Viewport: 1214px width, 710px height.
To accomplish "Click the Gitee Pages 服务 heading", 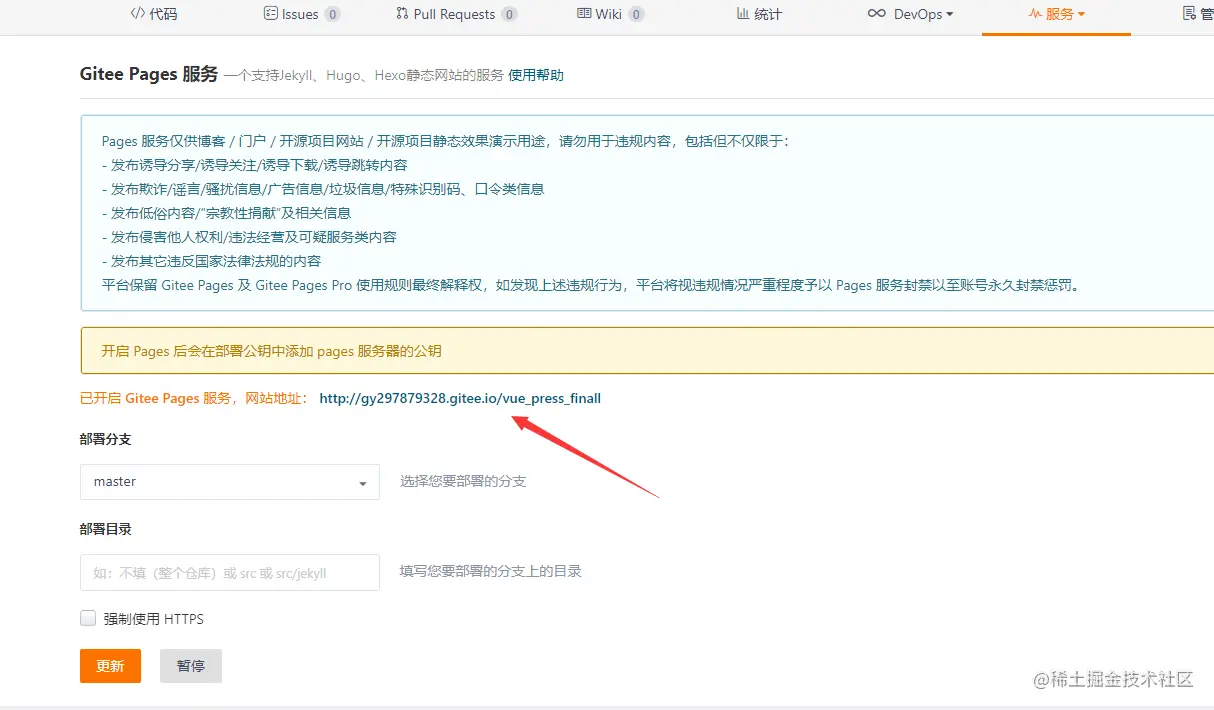I will (149, 74).
